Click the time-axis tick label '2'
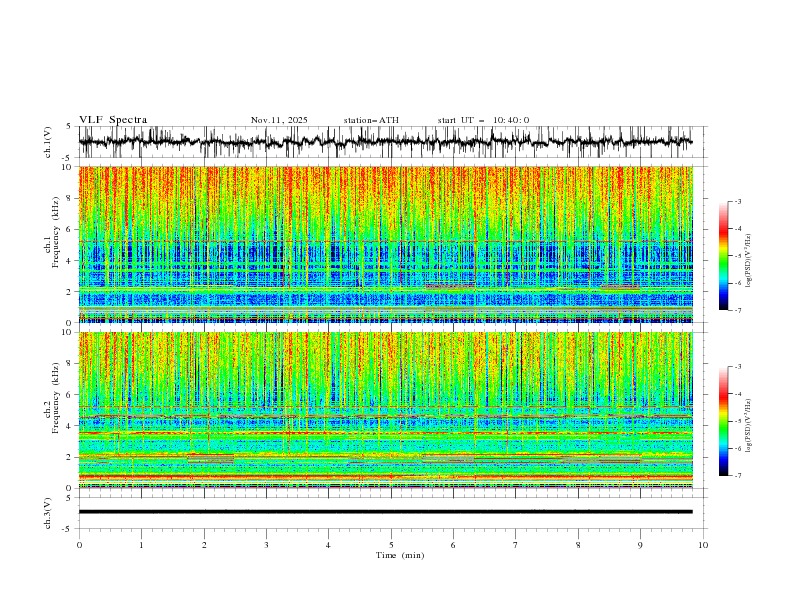The width and height of the screenshot is (792, 612). [x=204, y=545]
